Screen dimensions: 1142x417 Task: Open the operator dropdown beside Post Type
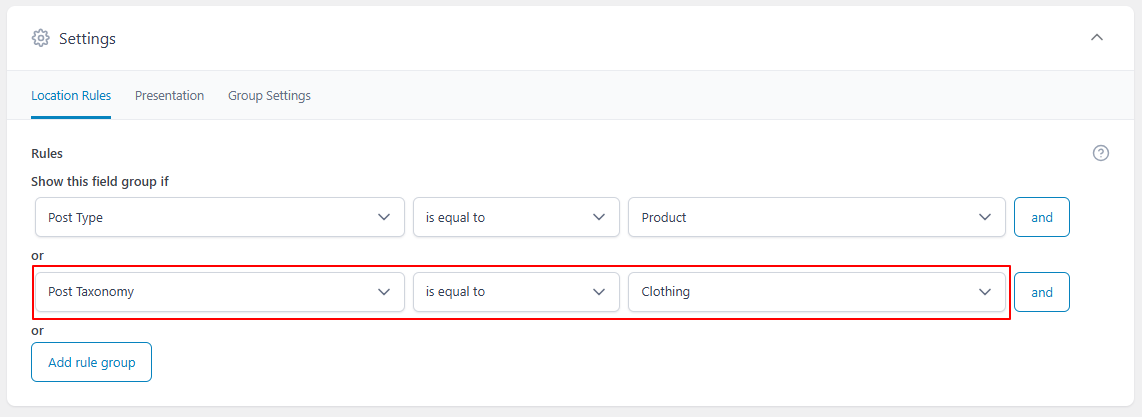[516, 217]
